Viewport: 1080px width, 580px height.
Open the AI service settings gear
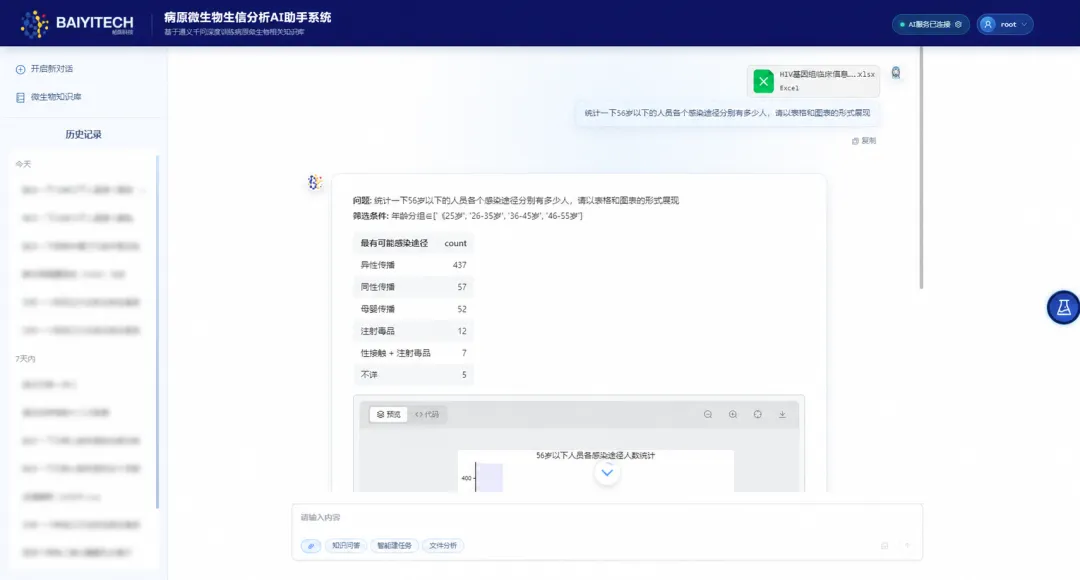coord(958,24)
